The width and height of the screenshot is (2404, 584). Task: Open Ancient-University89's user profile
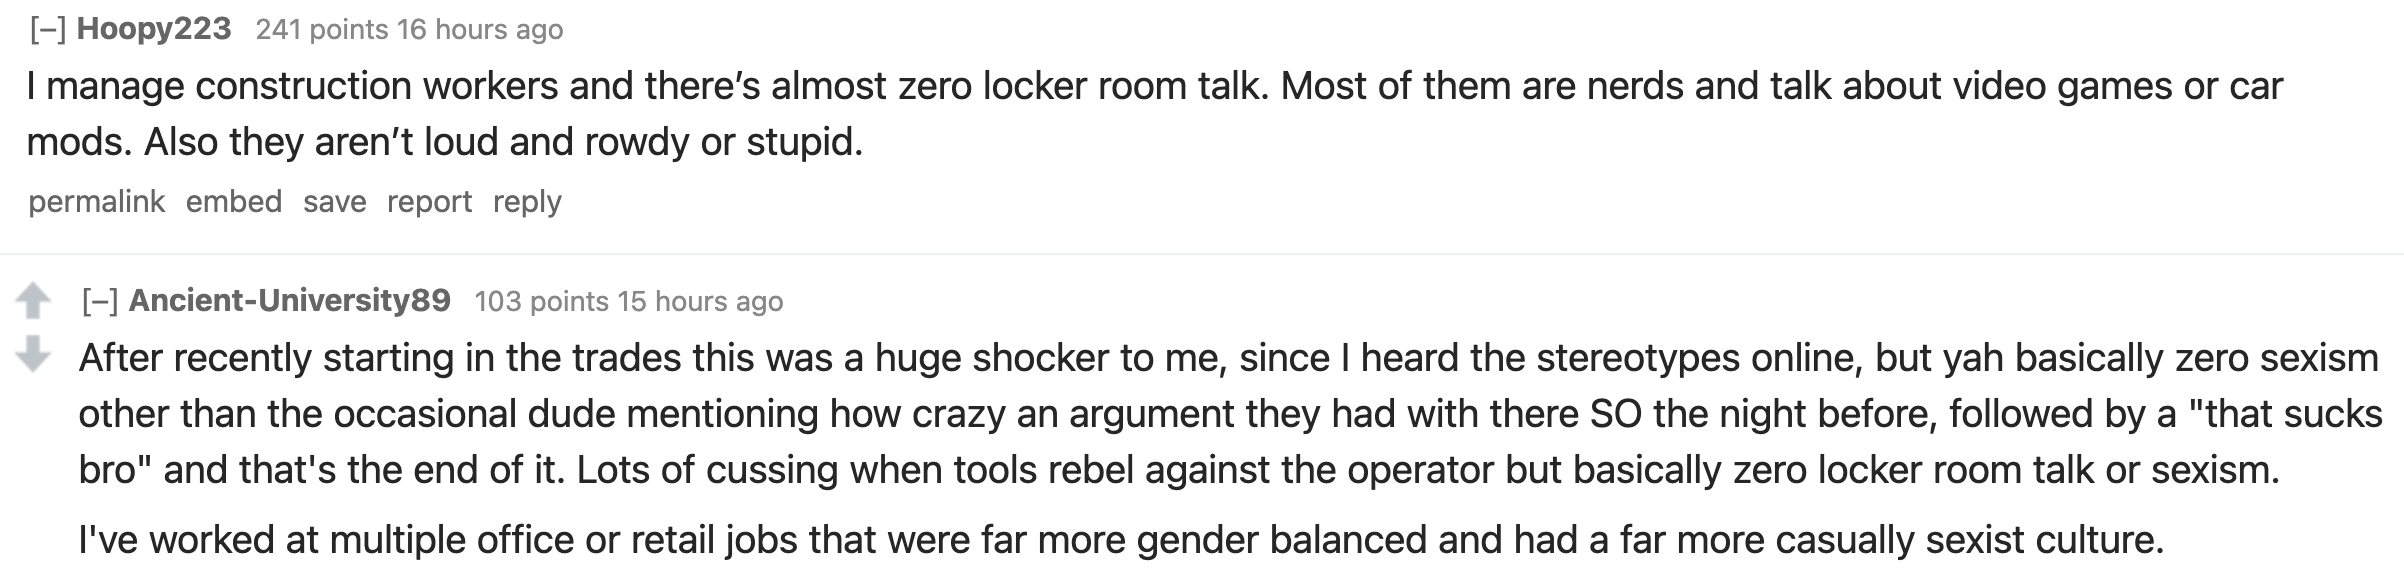point(289,301)
